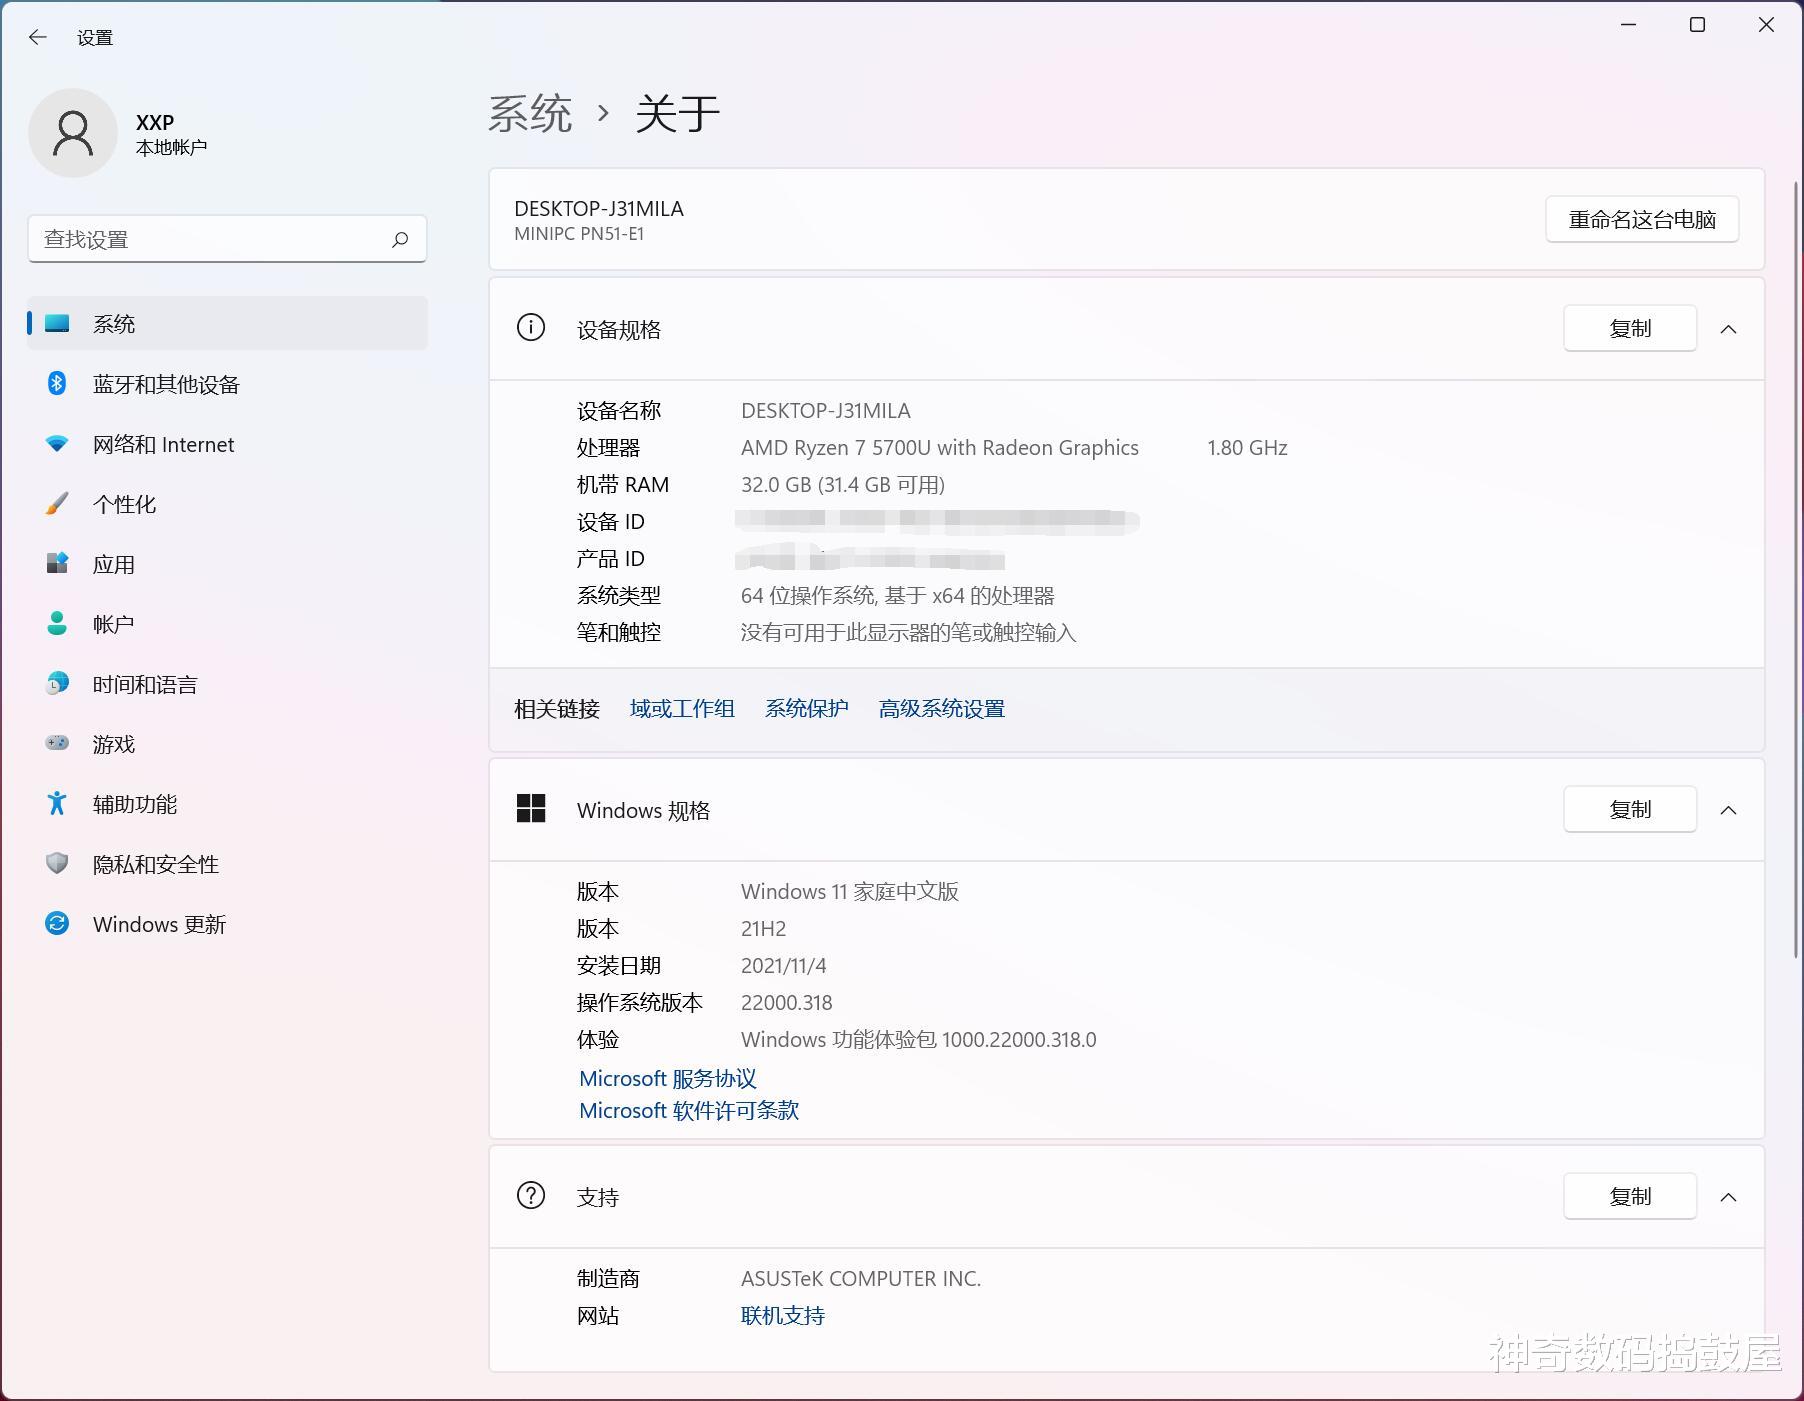Open 游戏 settings page
This screenshot has width=1804, height=1401.
pos(228,744)
